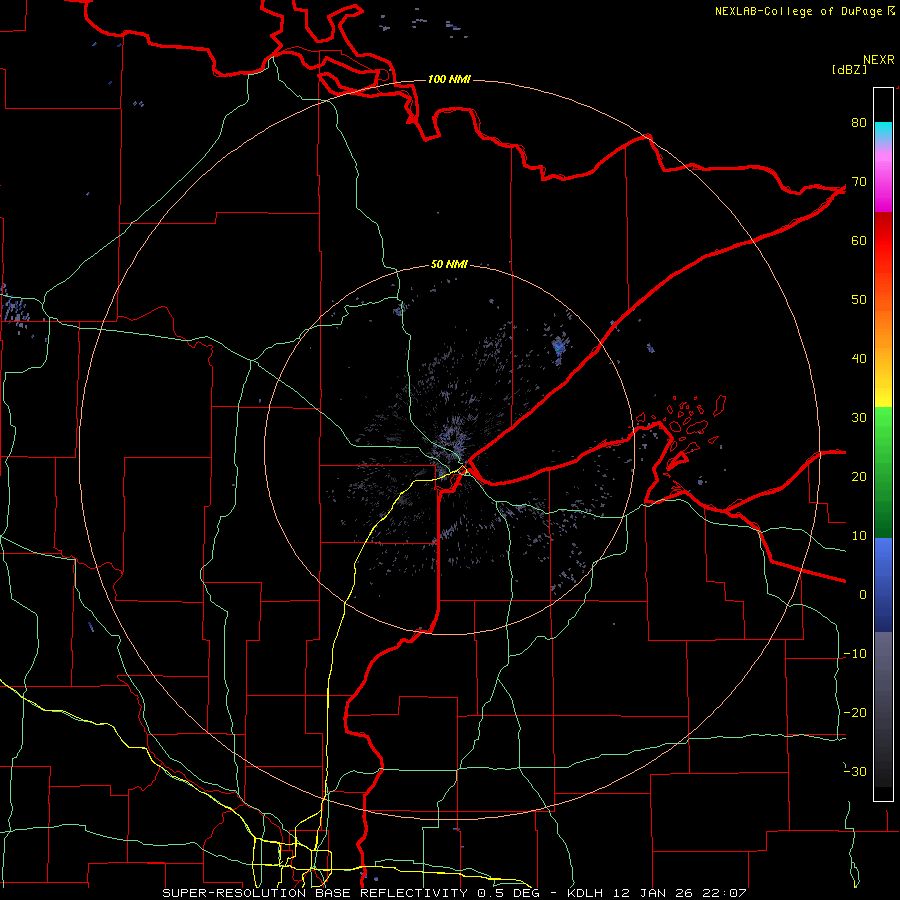Click the NEXR label above the color bar

click(878, 60)
